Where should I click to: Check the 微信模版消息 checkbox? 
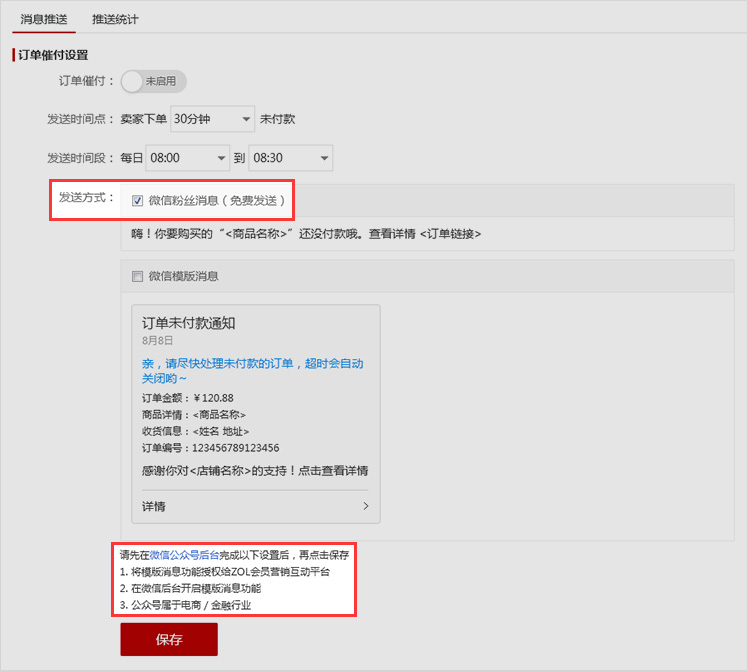click(137, 277)
